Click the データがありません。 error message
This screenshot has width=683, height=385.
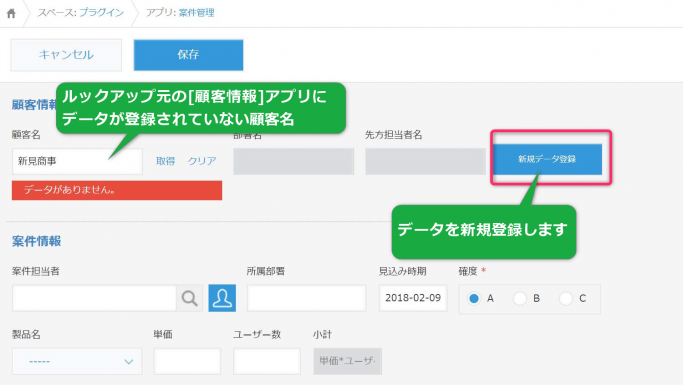pos(117,190)
